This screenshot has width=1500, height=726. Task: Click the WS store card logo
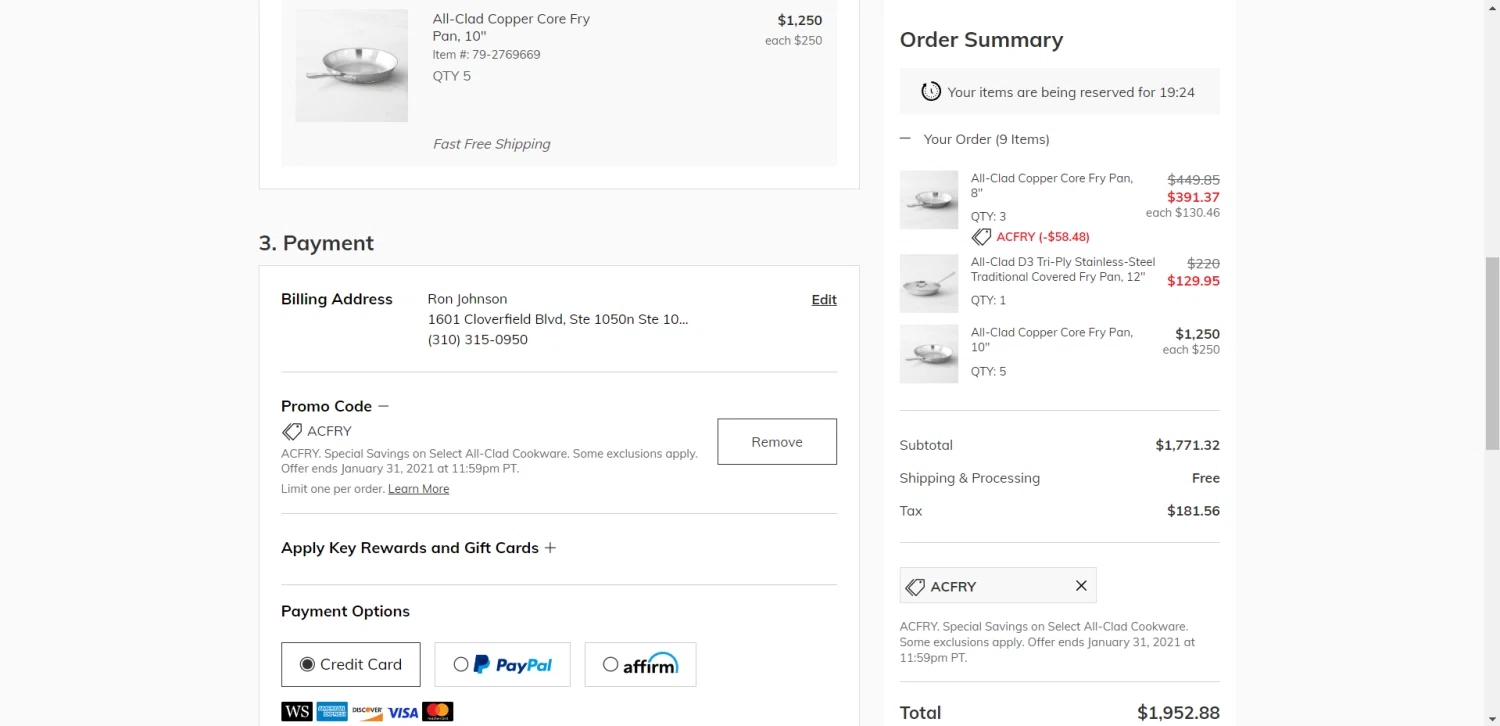(x=297, y=712)
